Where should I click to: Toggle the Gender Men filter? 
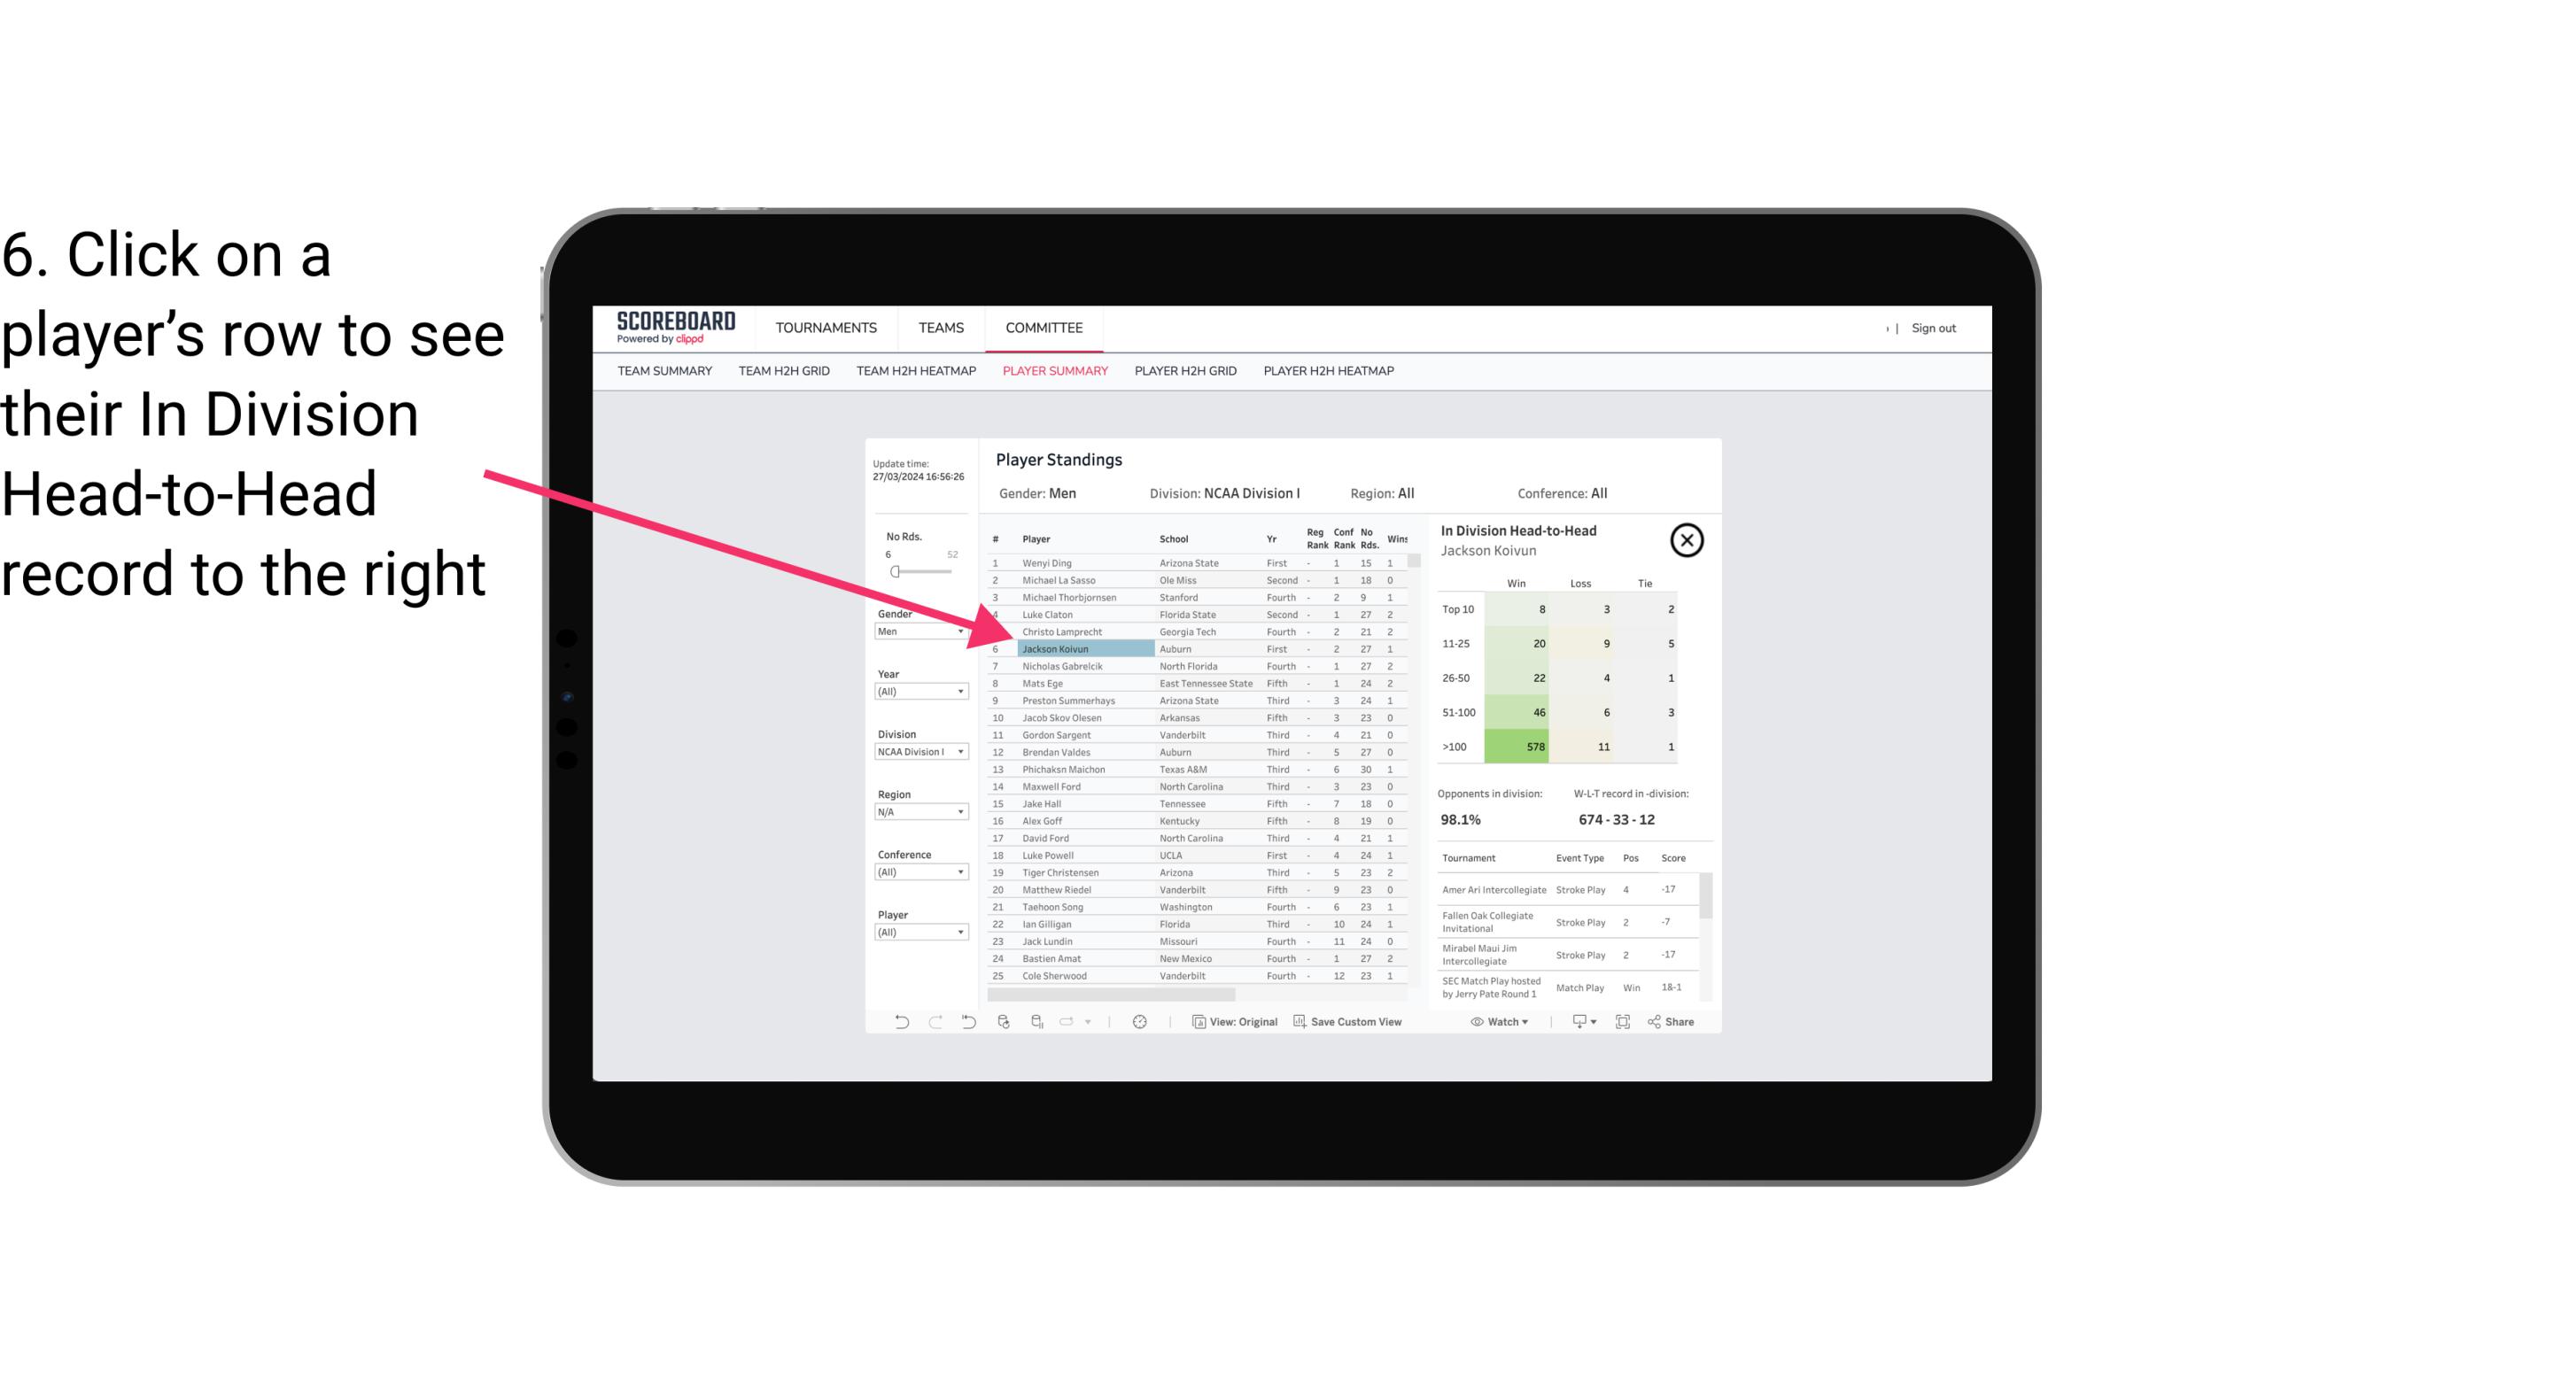tap(915, 631)
